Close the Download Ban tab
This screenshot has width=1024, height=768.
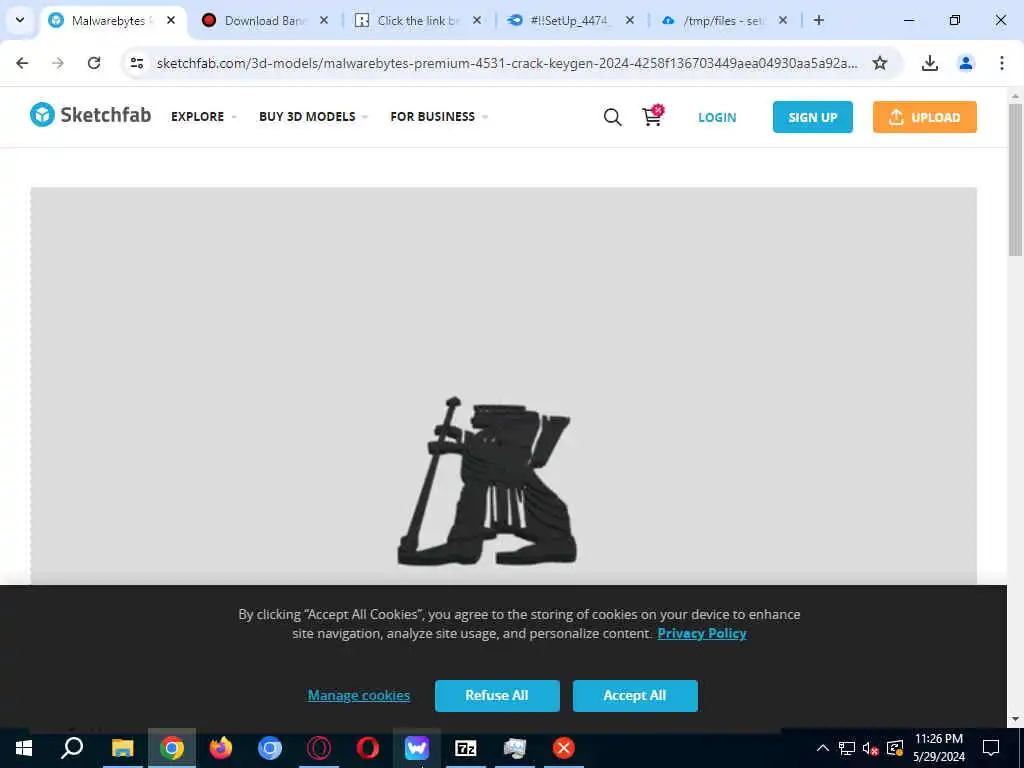coord(324,20)
